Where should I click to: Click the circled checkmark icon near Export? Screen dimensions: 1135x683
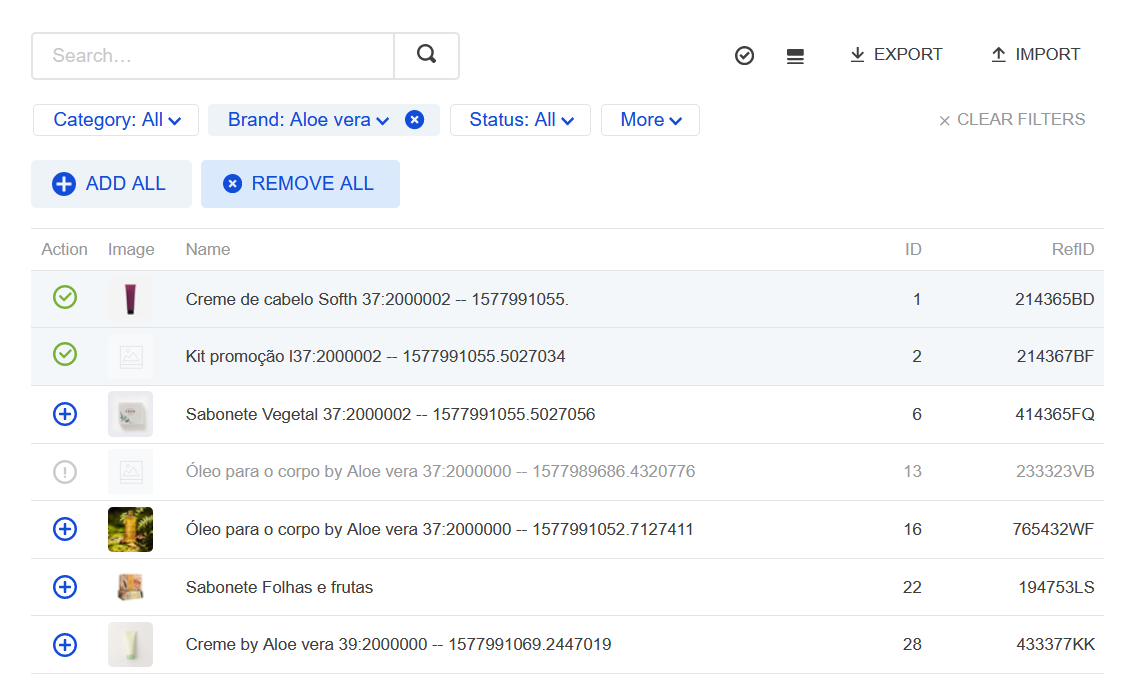[744, 55]
